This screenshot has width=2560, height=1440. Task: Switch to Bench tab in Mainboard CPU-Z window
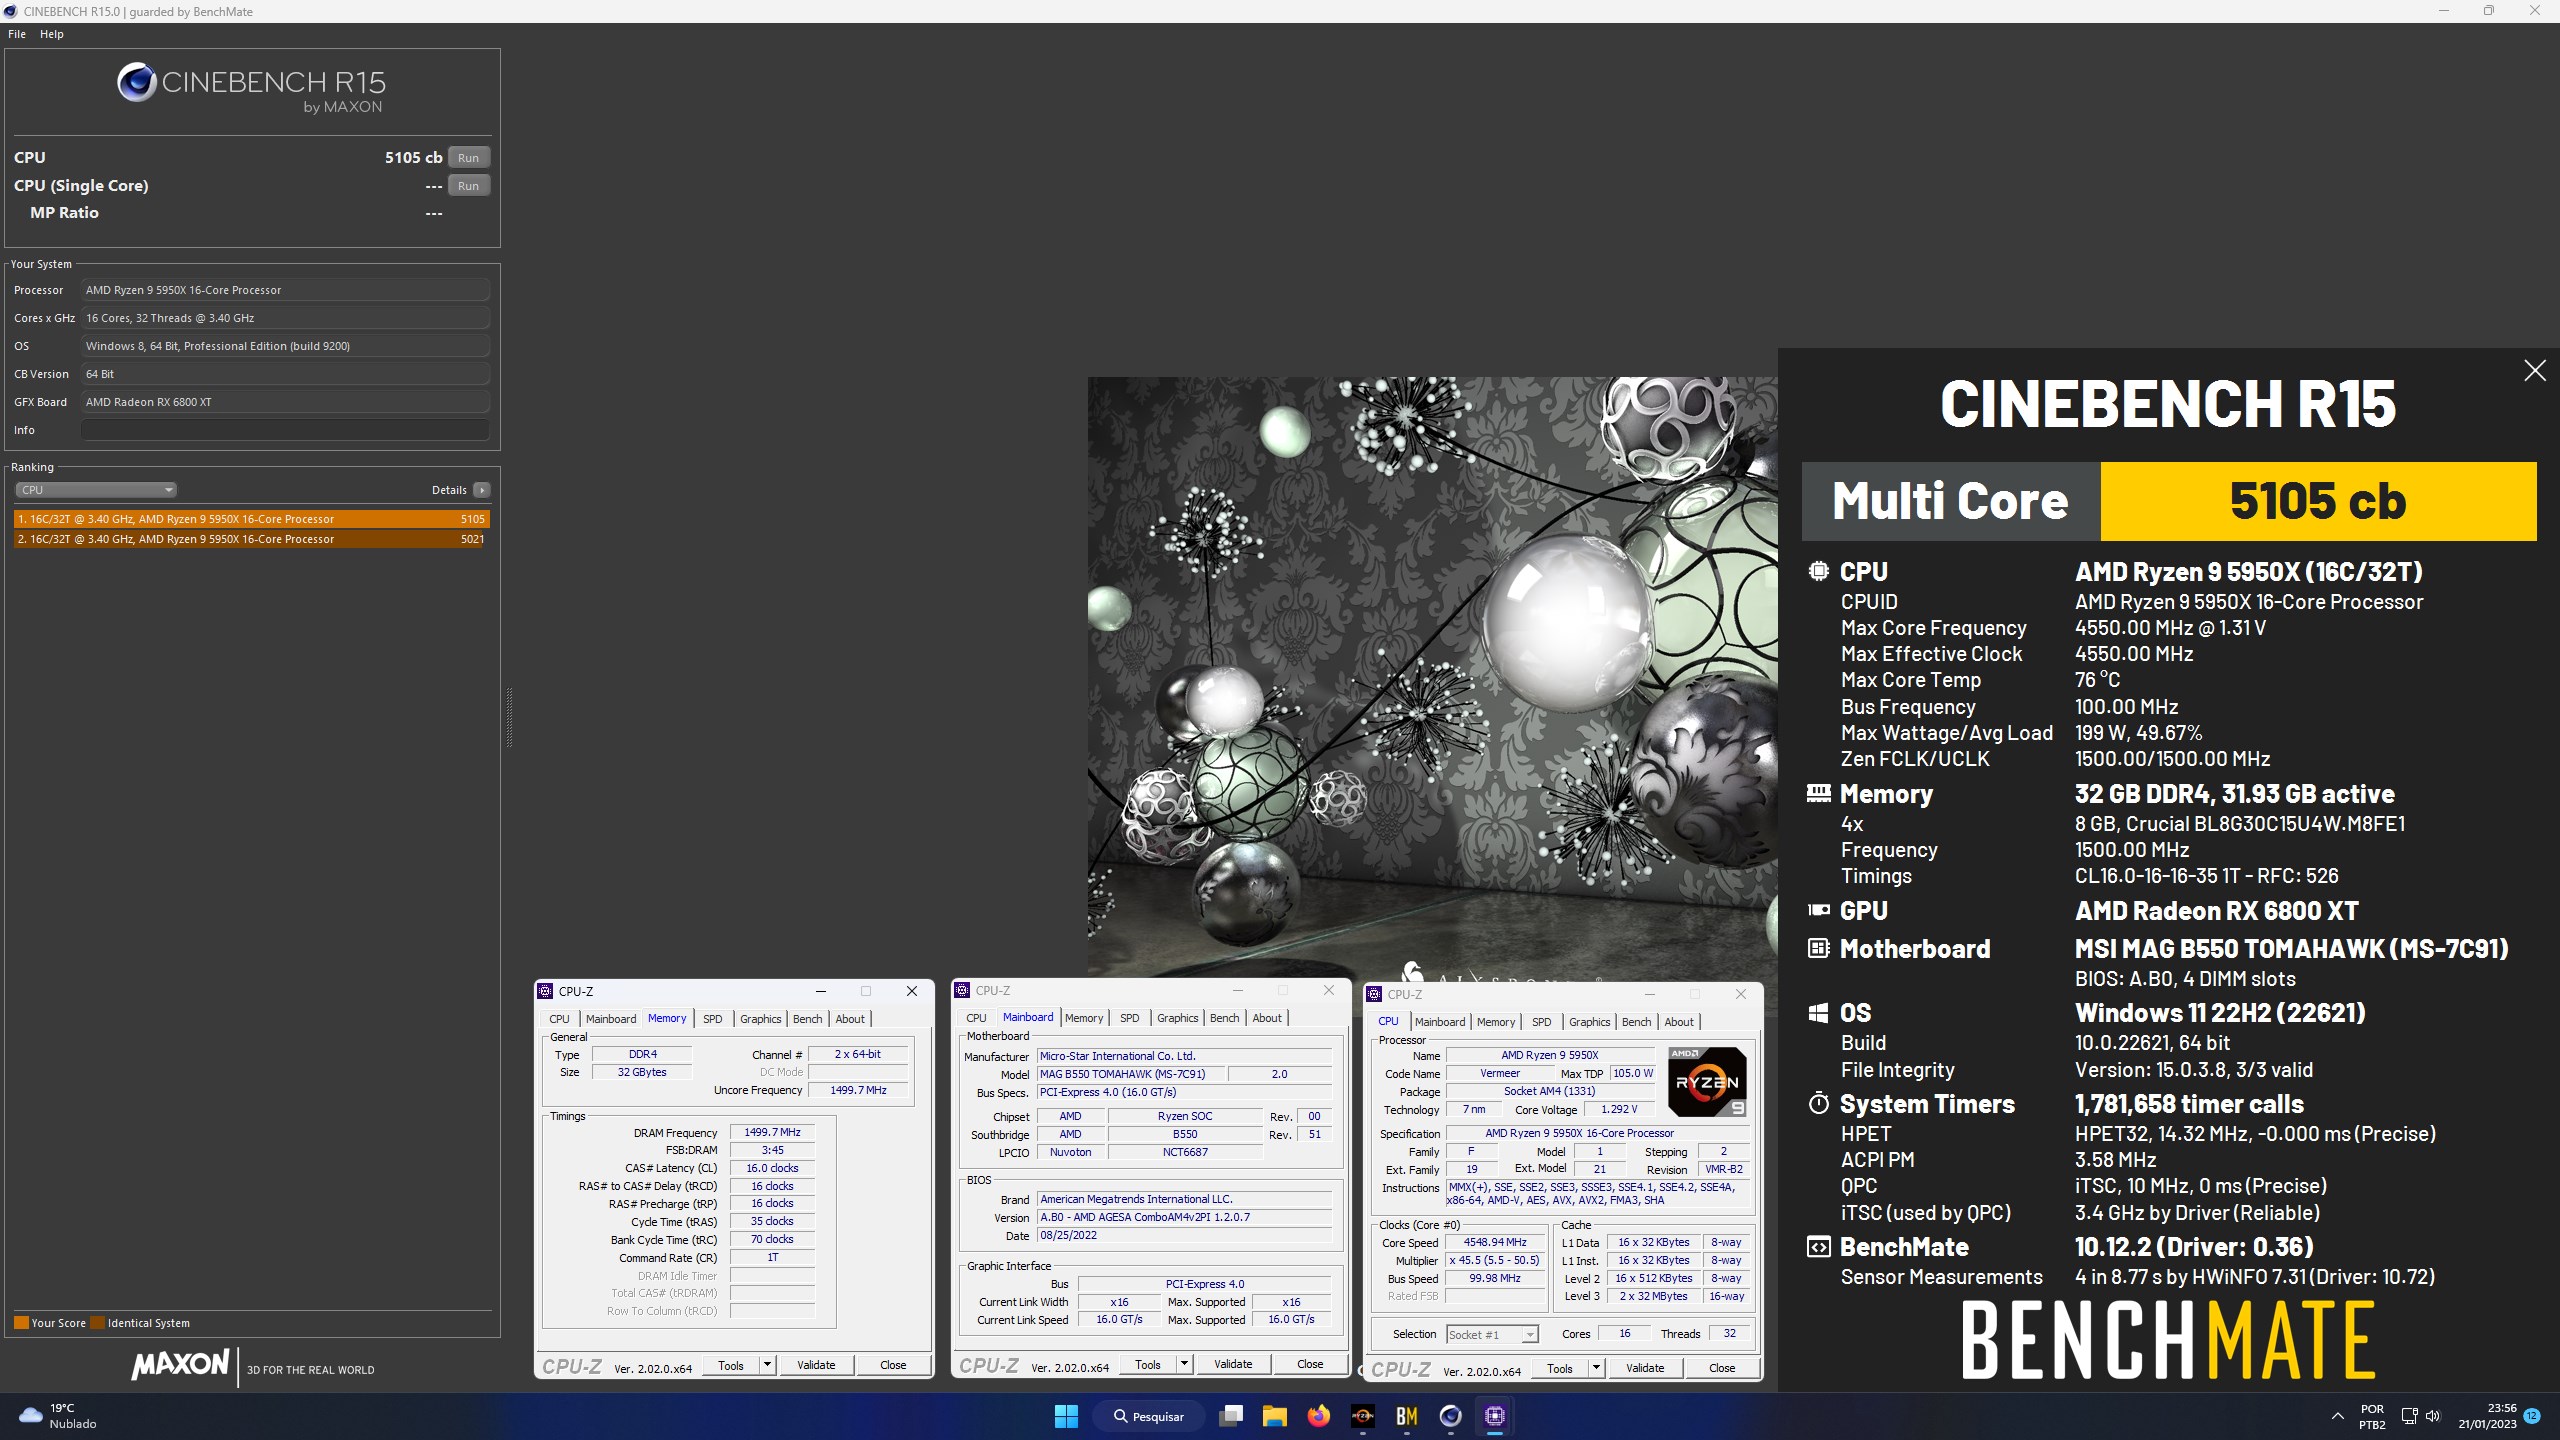coord(1224,1018)
